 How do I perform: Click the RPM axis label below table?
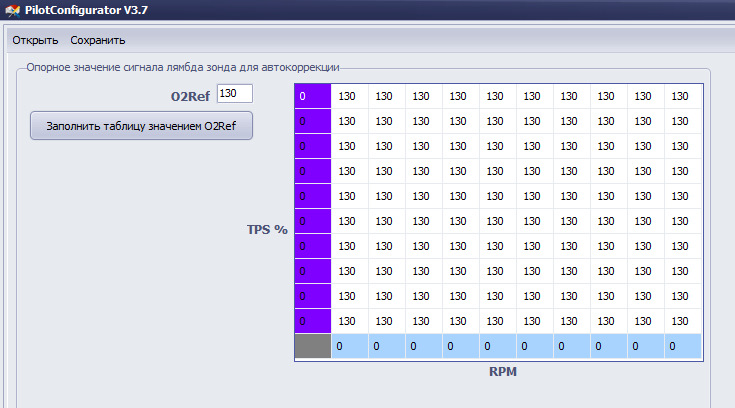tap(503, 371)
